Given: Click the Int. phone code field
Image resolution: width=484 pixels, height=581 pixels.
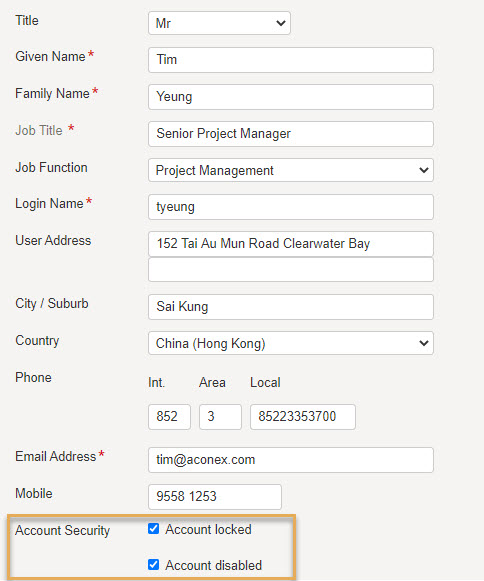Looking at the screenshot, I should [169, 417].
